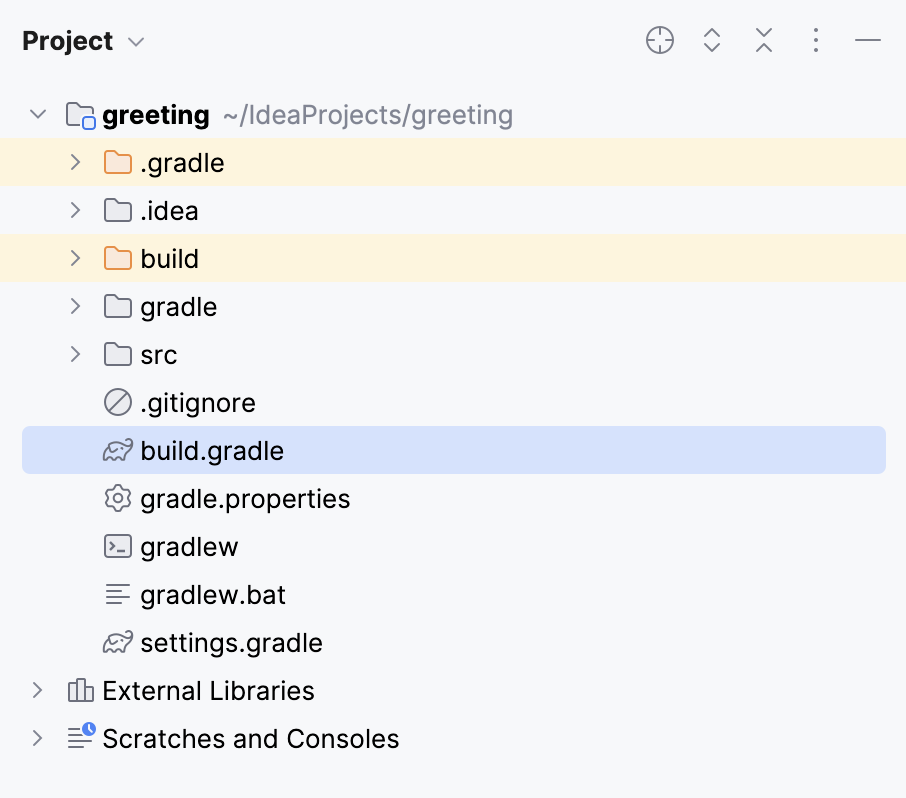Click the gear icon next to gradle.properties
Image resolution: width=906 pixels, height=798 pixels.
118,498
